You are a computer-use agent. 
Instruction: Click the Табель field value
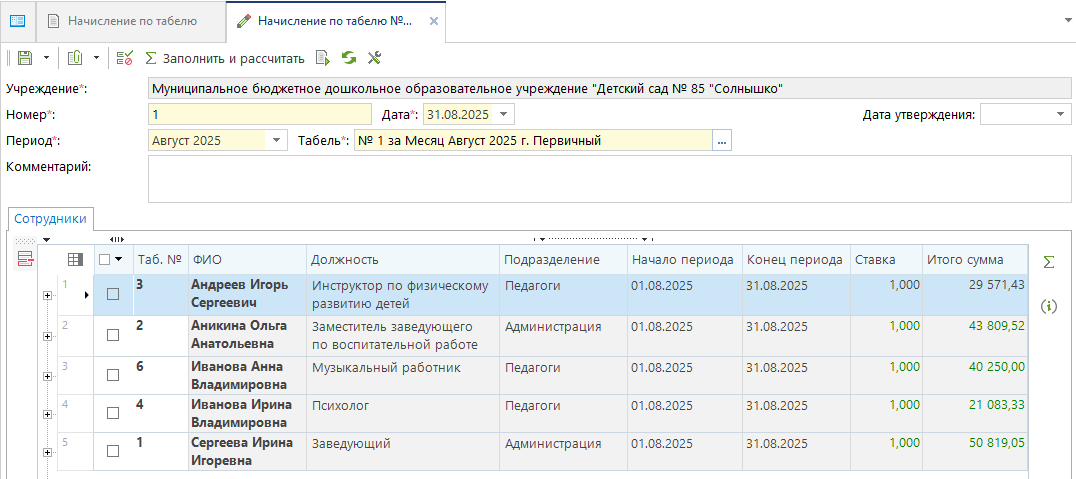click(533, 141)
